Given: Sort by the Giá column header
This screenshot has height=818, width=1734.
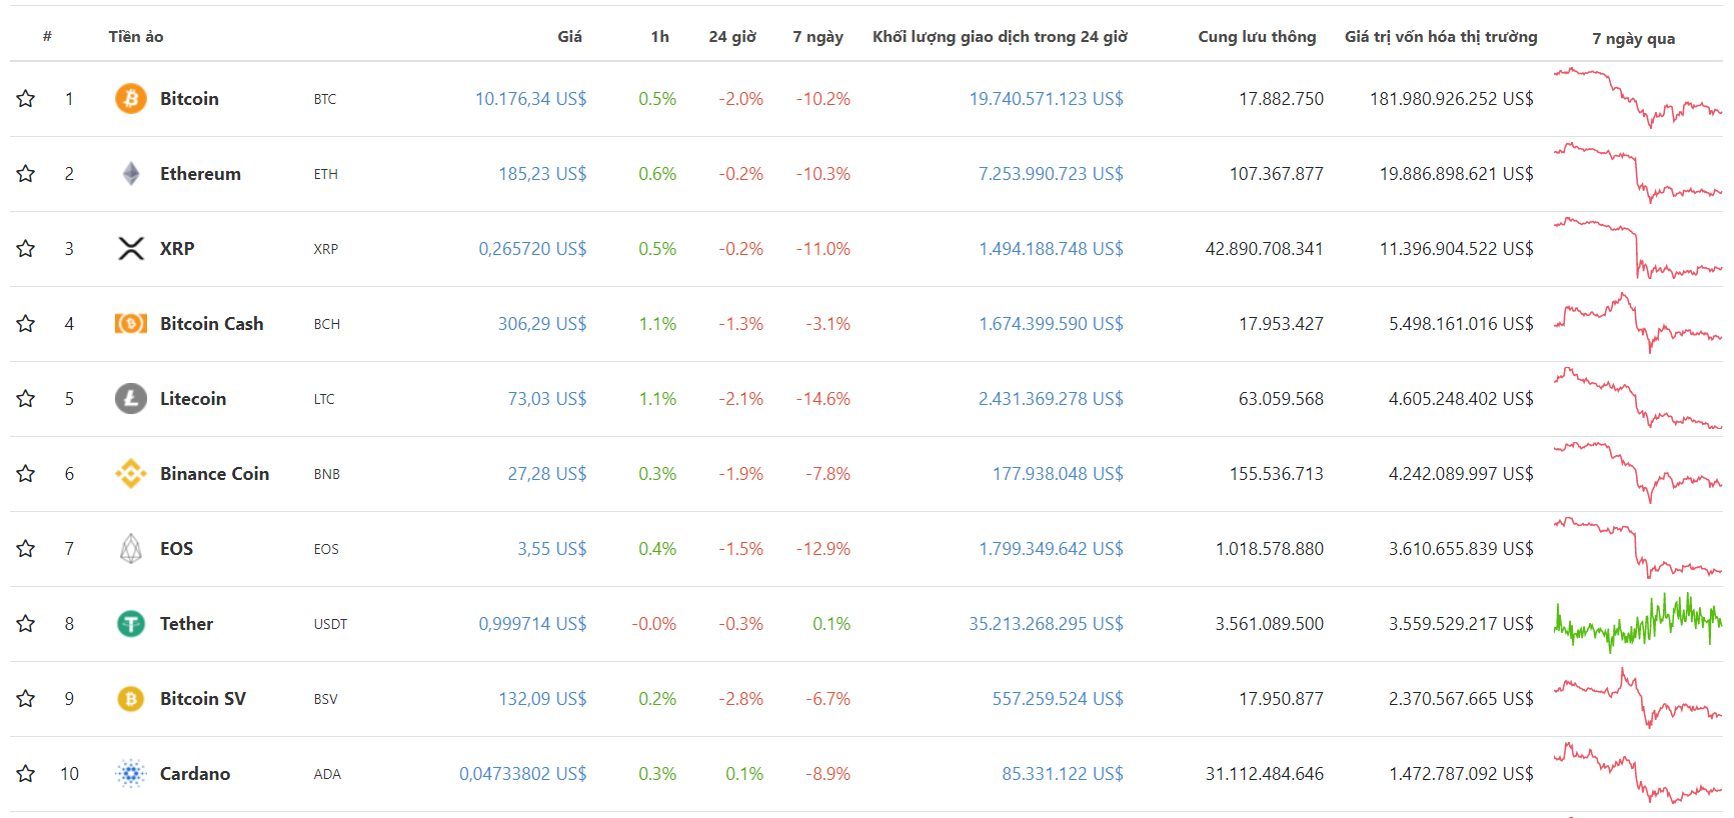Looking at the screenshot, I should (x=569, y=36).
